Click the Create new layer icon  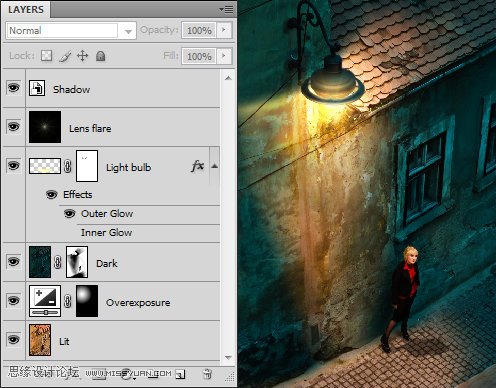(x=180, y=374)
